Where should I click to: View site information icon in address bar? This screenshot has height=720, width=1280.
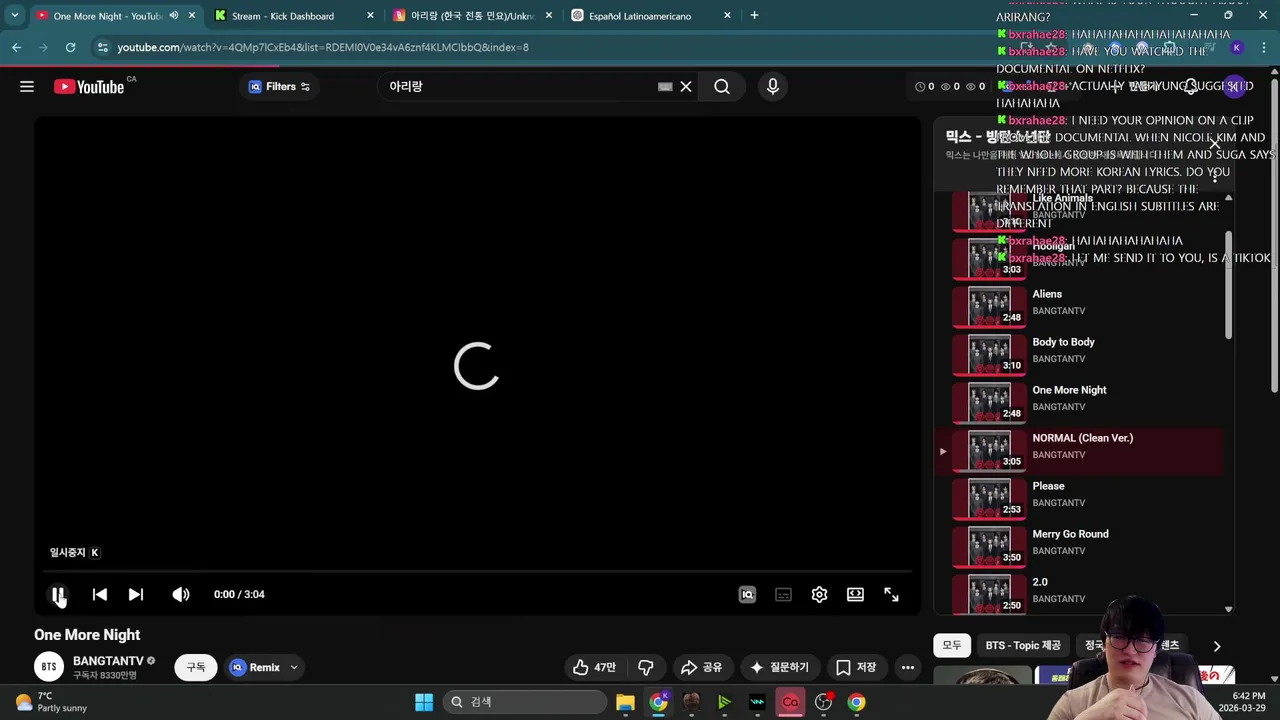[102, 47]
